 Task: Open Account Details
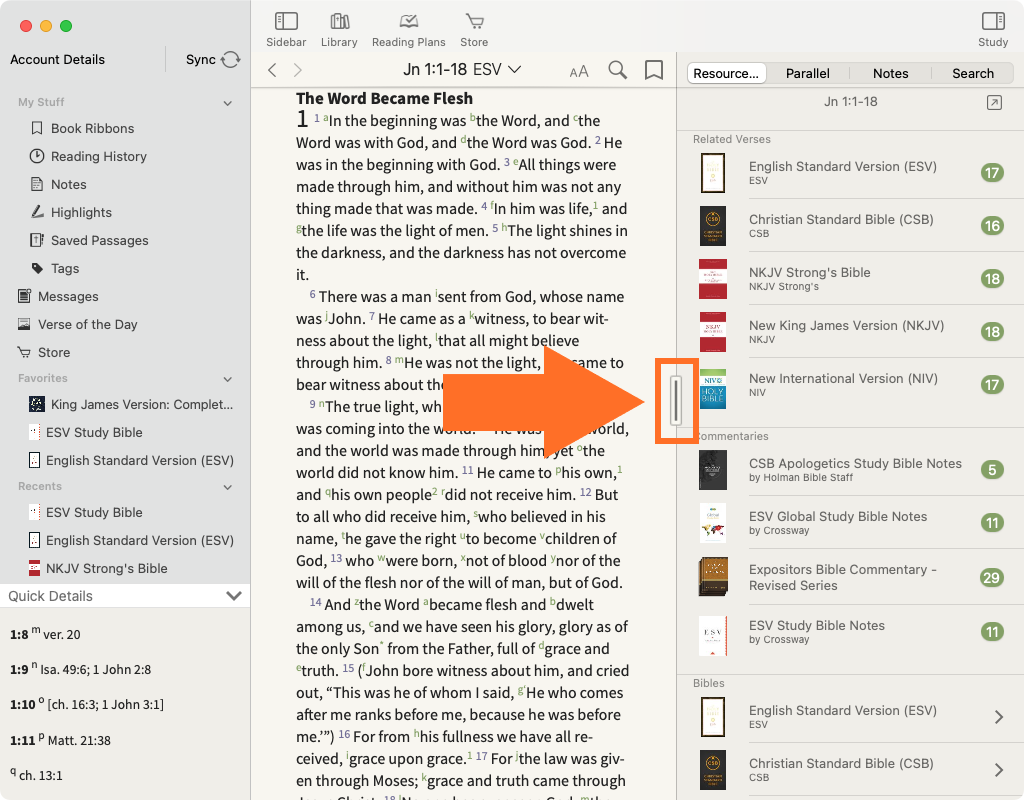click(x=57, y=60)
